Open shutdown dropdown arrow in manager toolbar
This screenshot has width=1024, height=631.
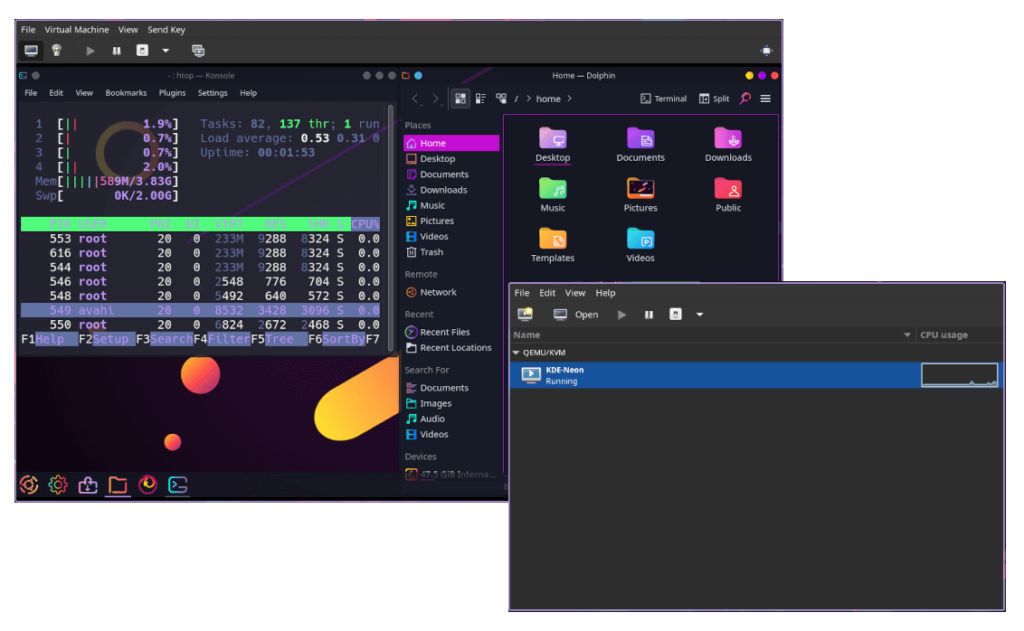click(699, 314)
